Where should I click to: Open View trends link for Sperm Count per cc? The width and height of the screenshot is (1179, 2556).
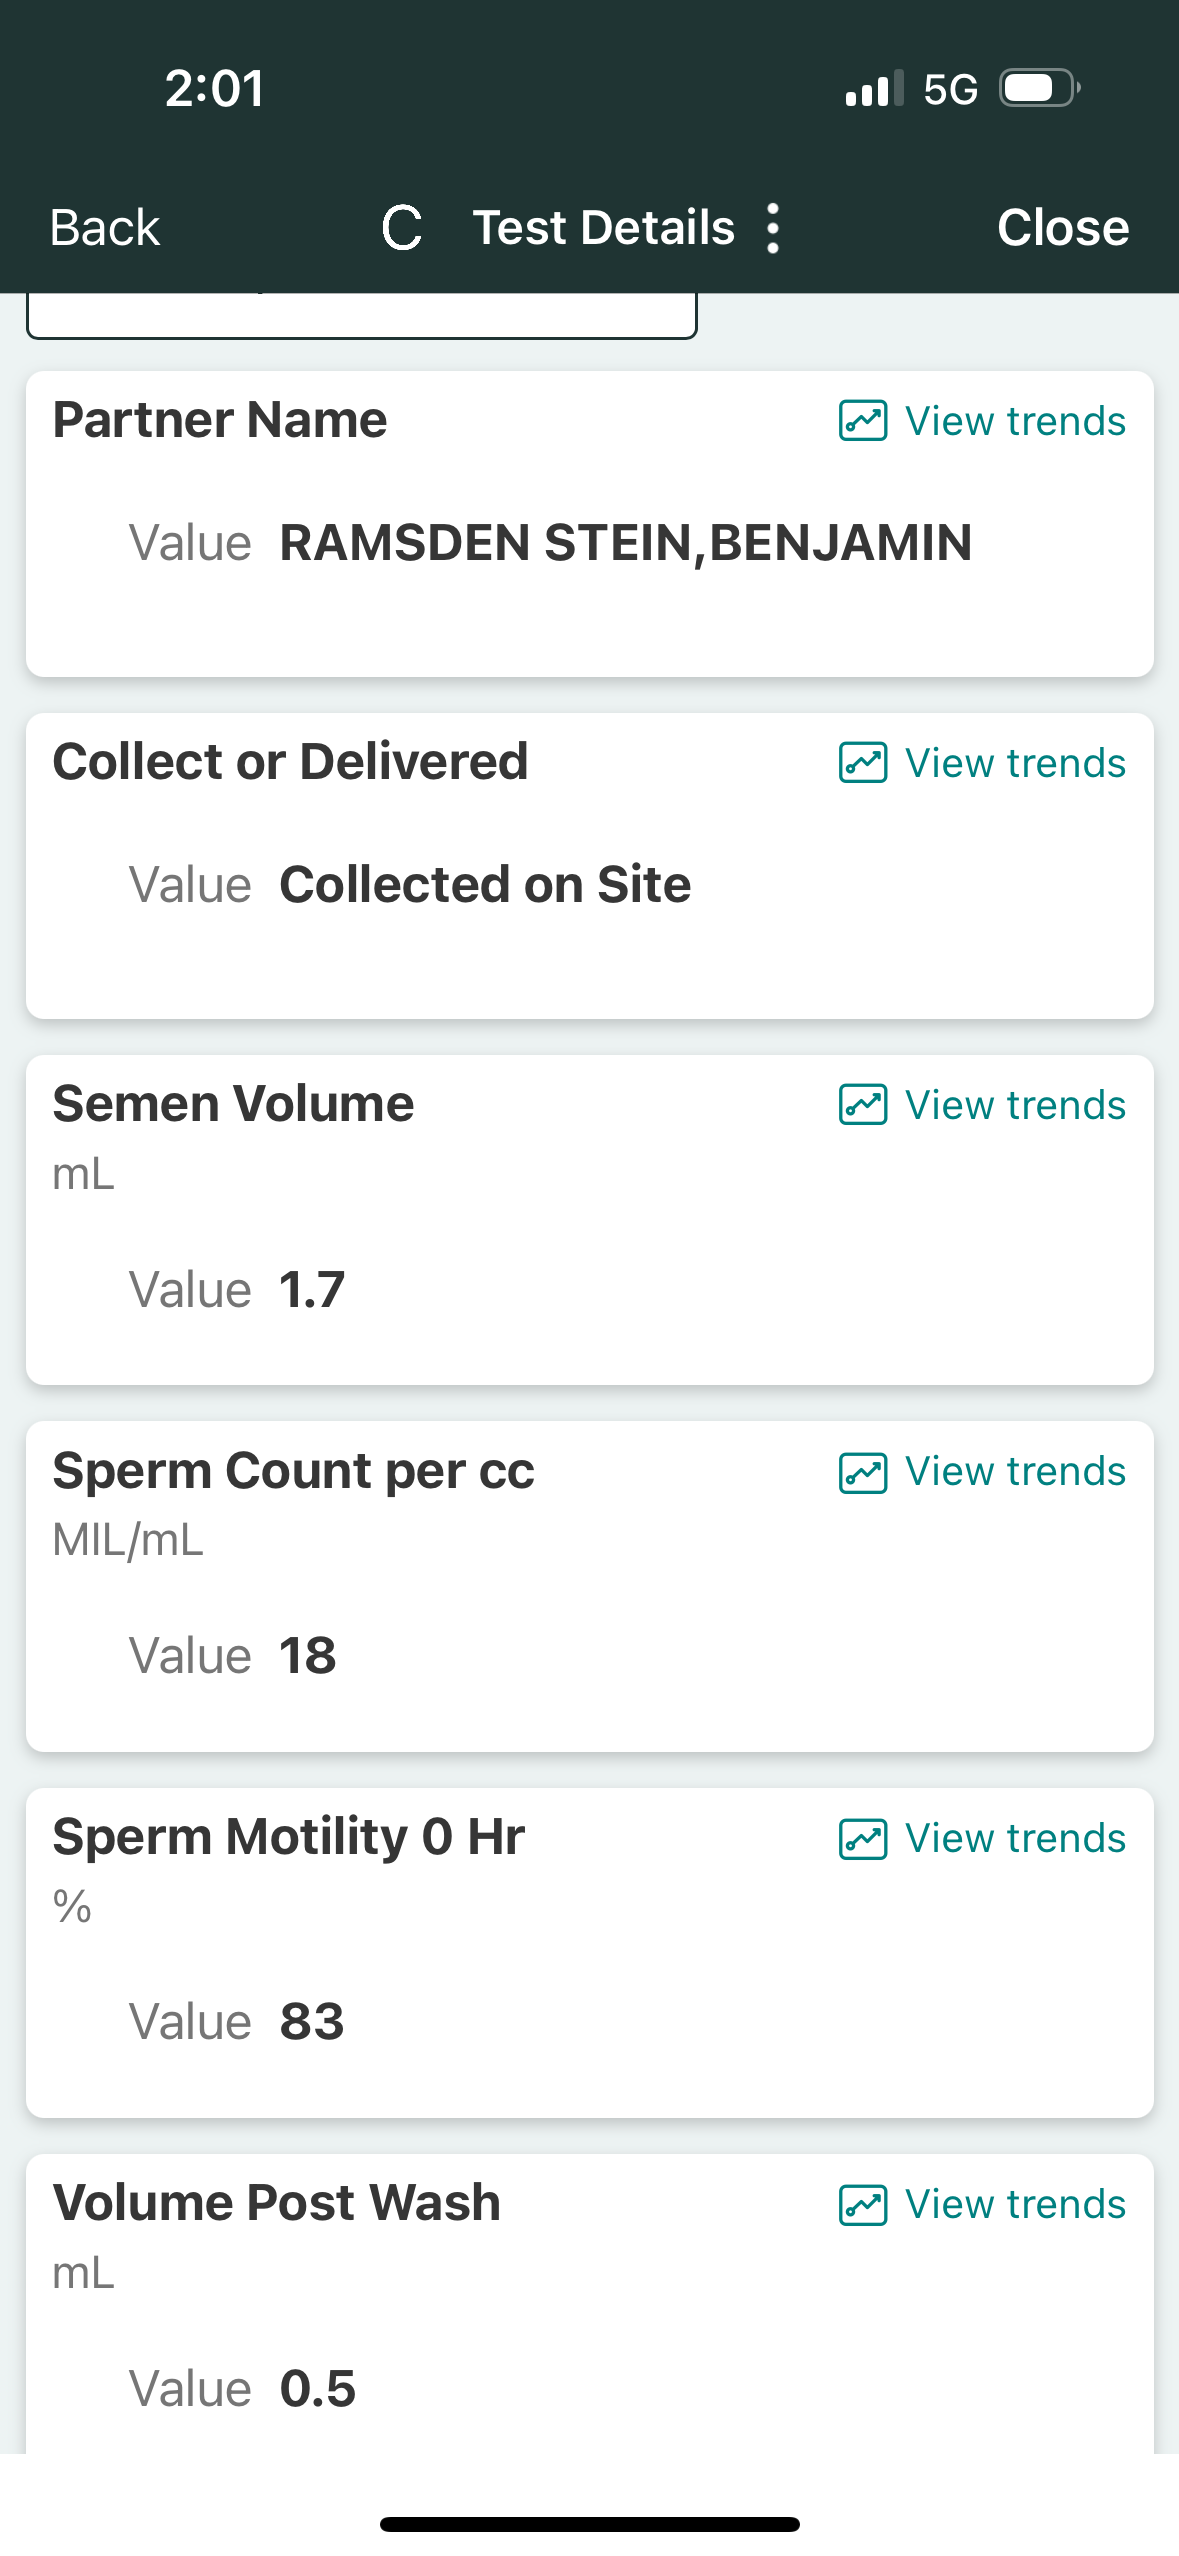(x=1015, y=1472)
